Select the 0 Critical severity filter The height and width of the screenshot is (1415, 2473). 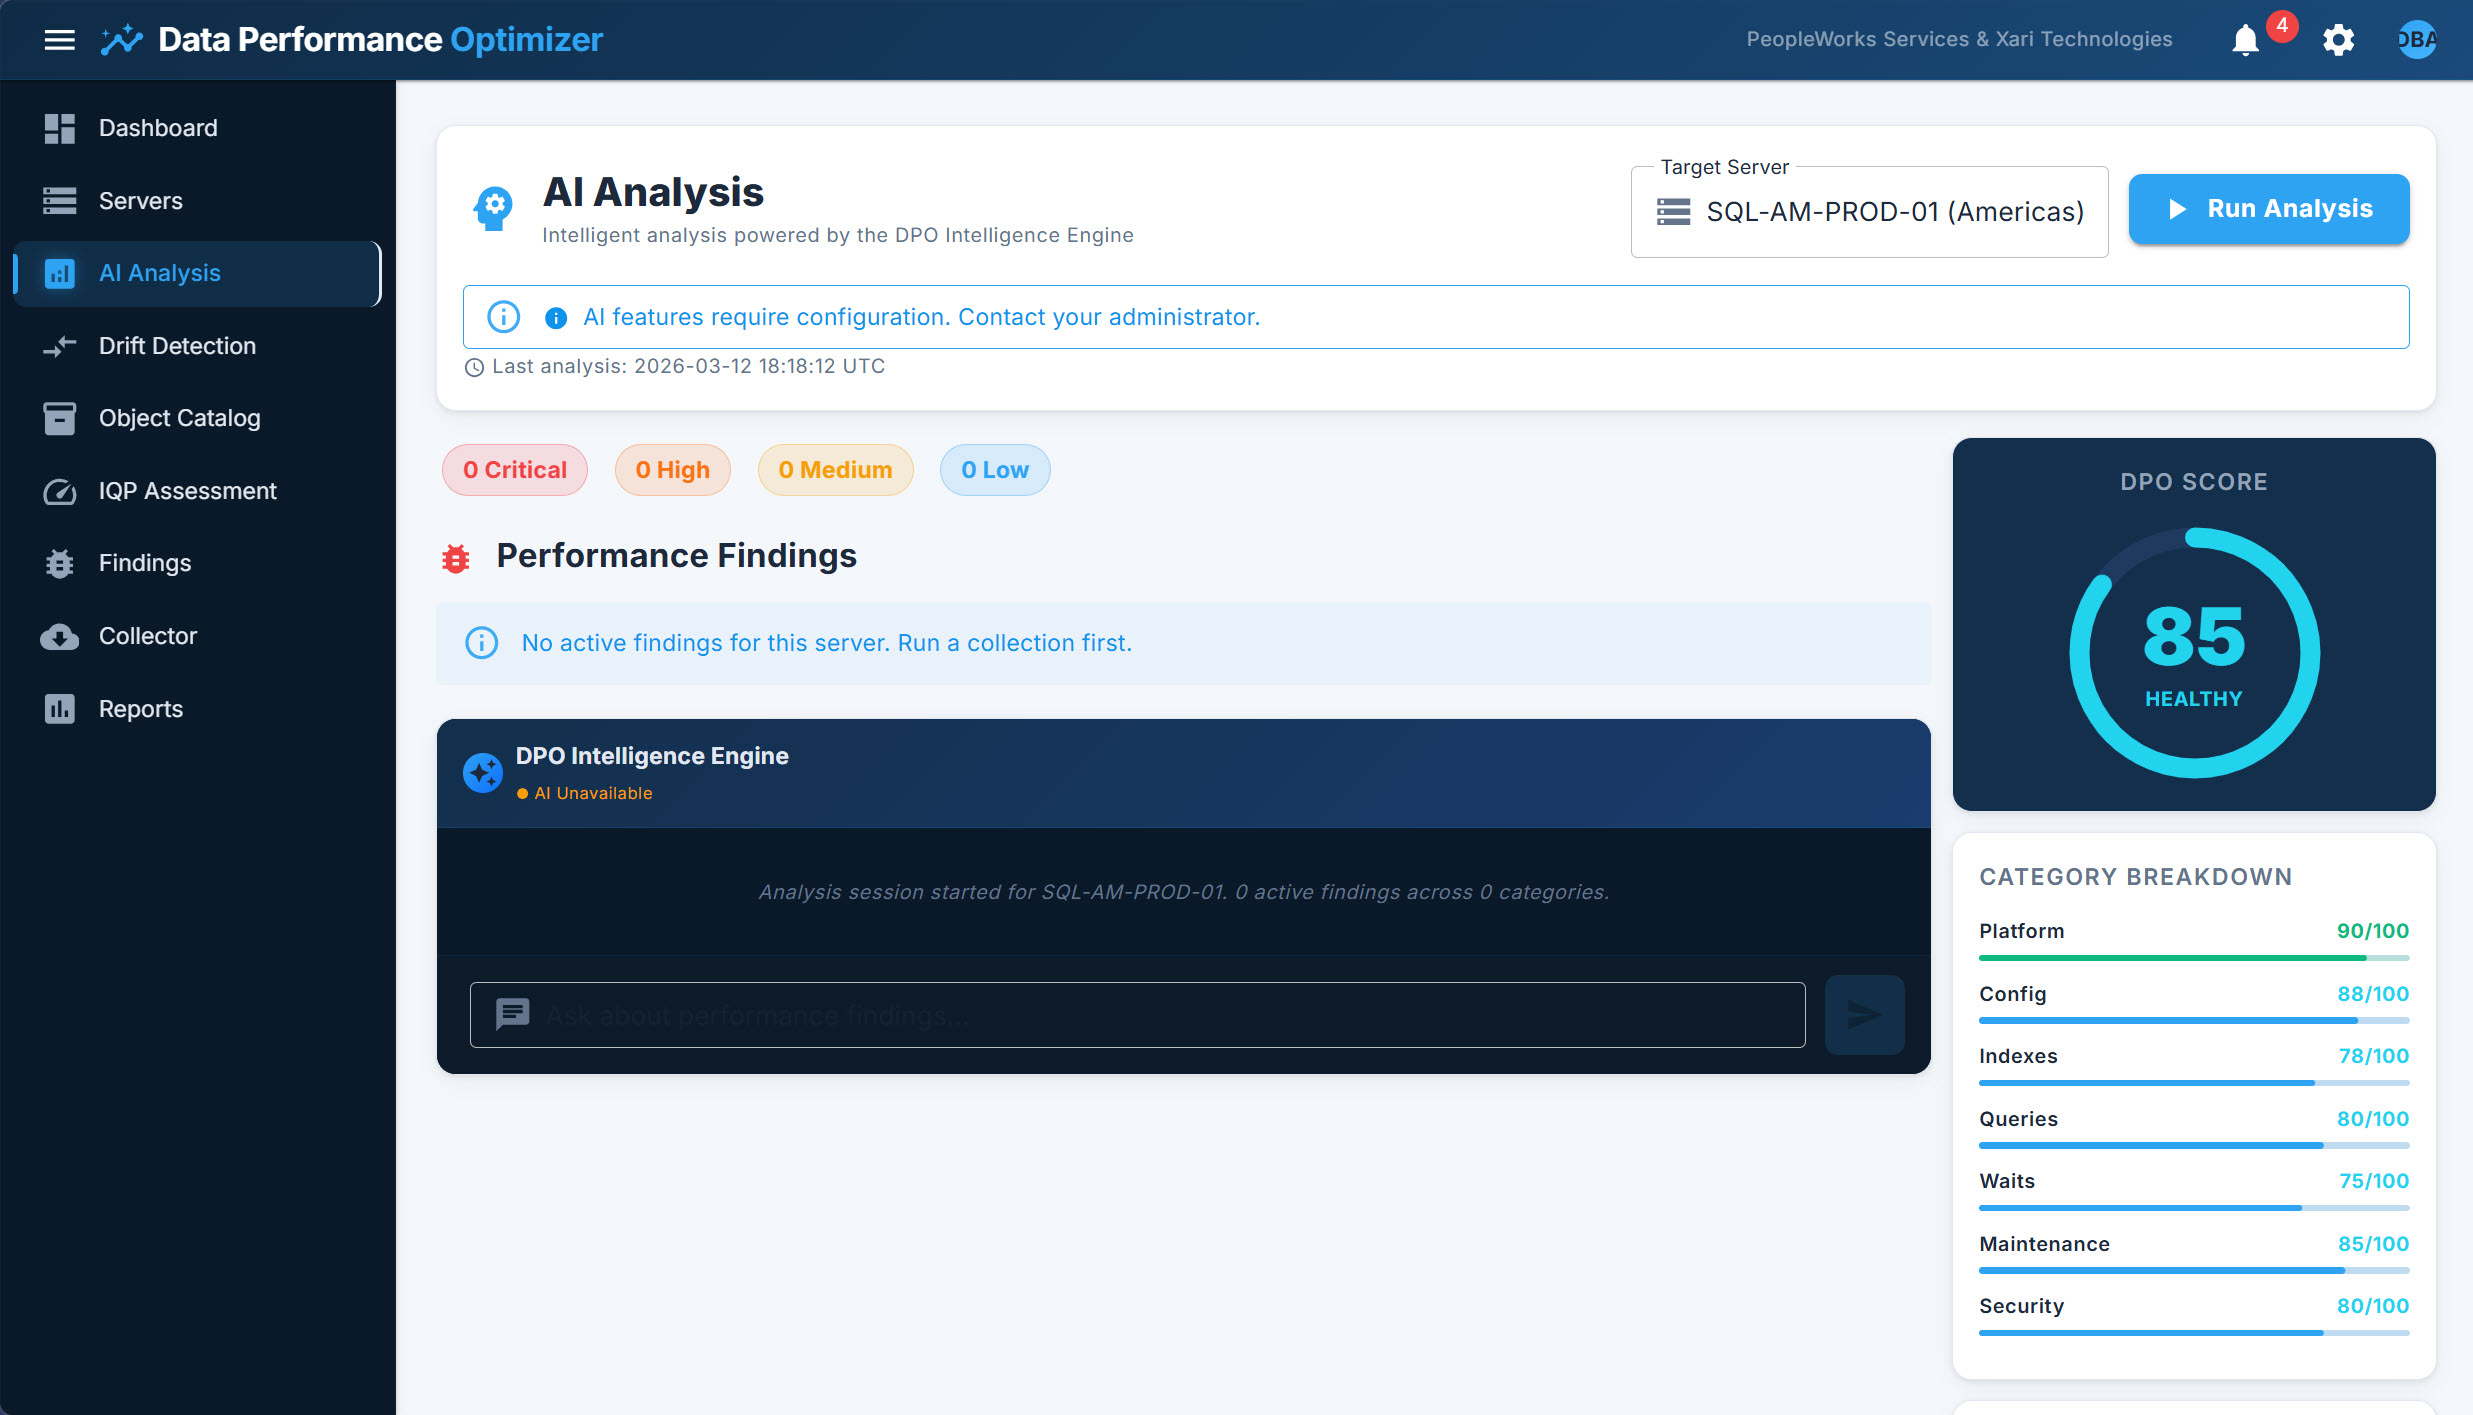[514, 469]
